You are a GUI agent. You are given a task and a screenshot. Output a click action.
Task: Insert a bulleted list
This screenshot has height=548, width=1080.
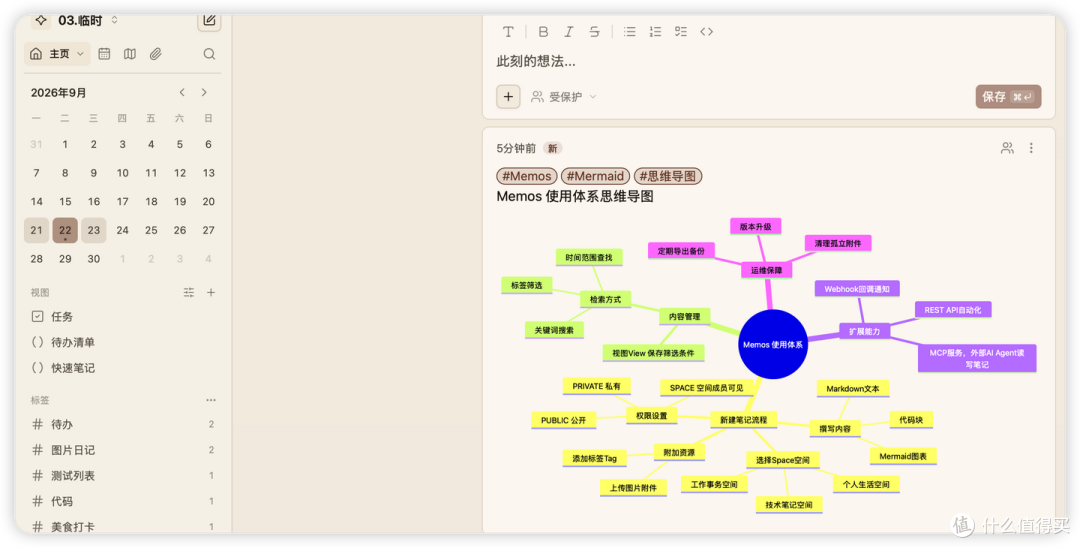point(630,32)
